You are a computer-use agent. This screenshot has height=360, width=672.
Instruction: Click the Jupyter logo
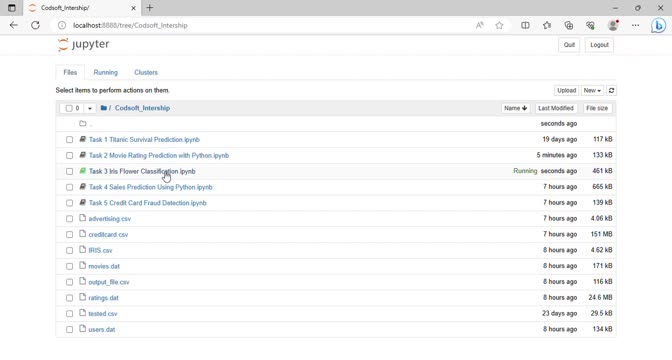click(x=84, y=44)
